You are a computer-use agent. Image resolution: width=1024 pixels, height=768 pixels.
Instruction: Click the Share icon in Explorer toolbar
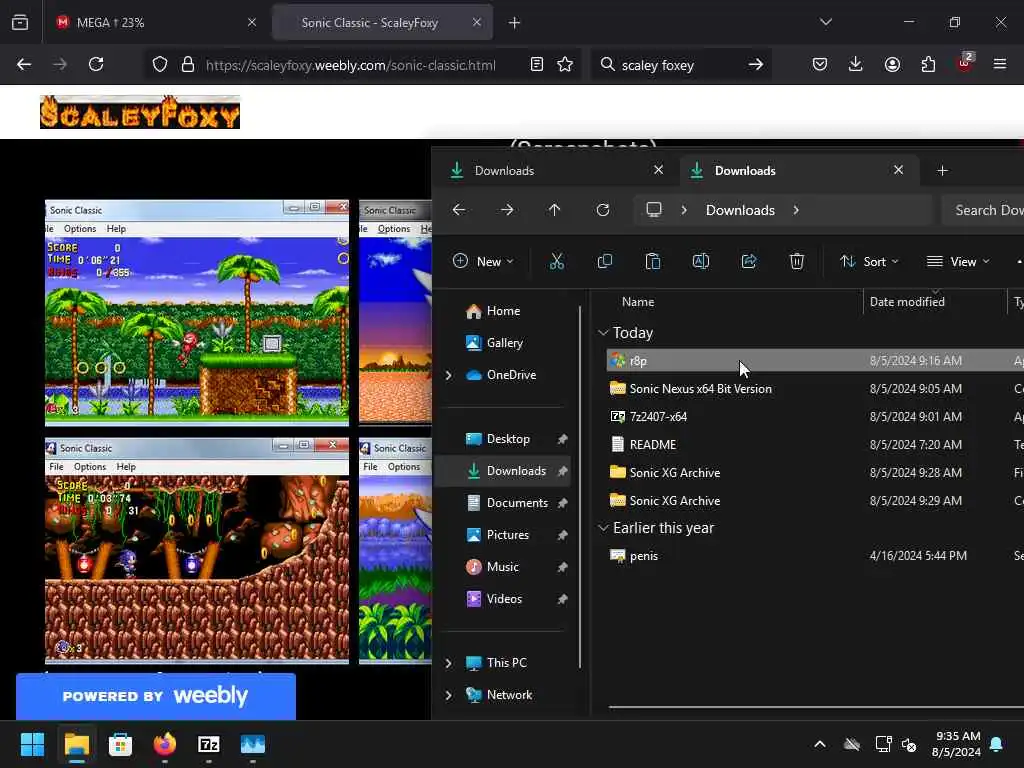coord(749,262)
